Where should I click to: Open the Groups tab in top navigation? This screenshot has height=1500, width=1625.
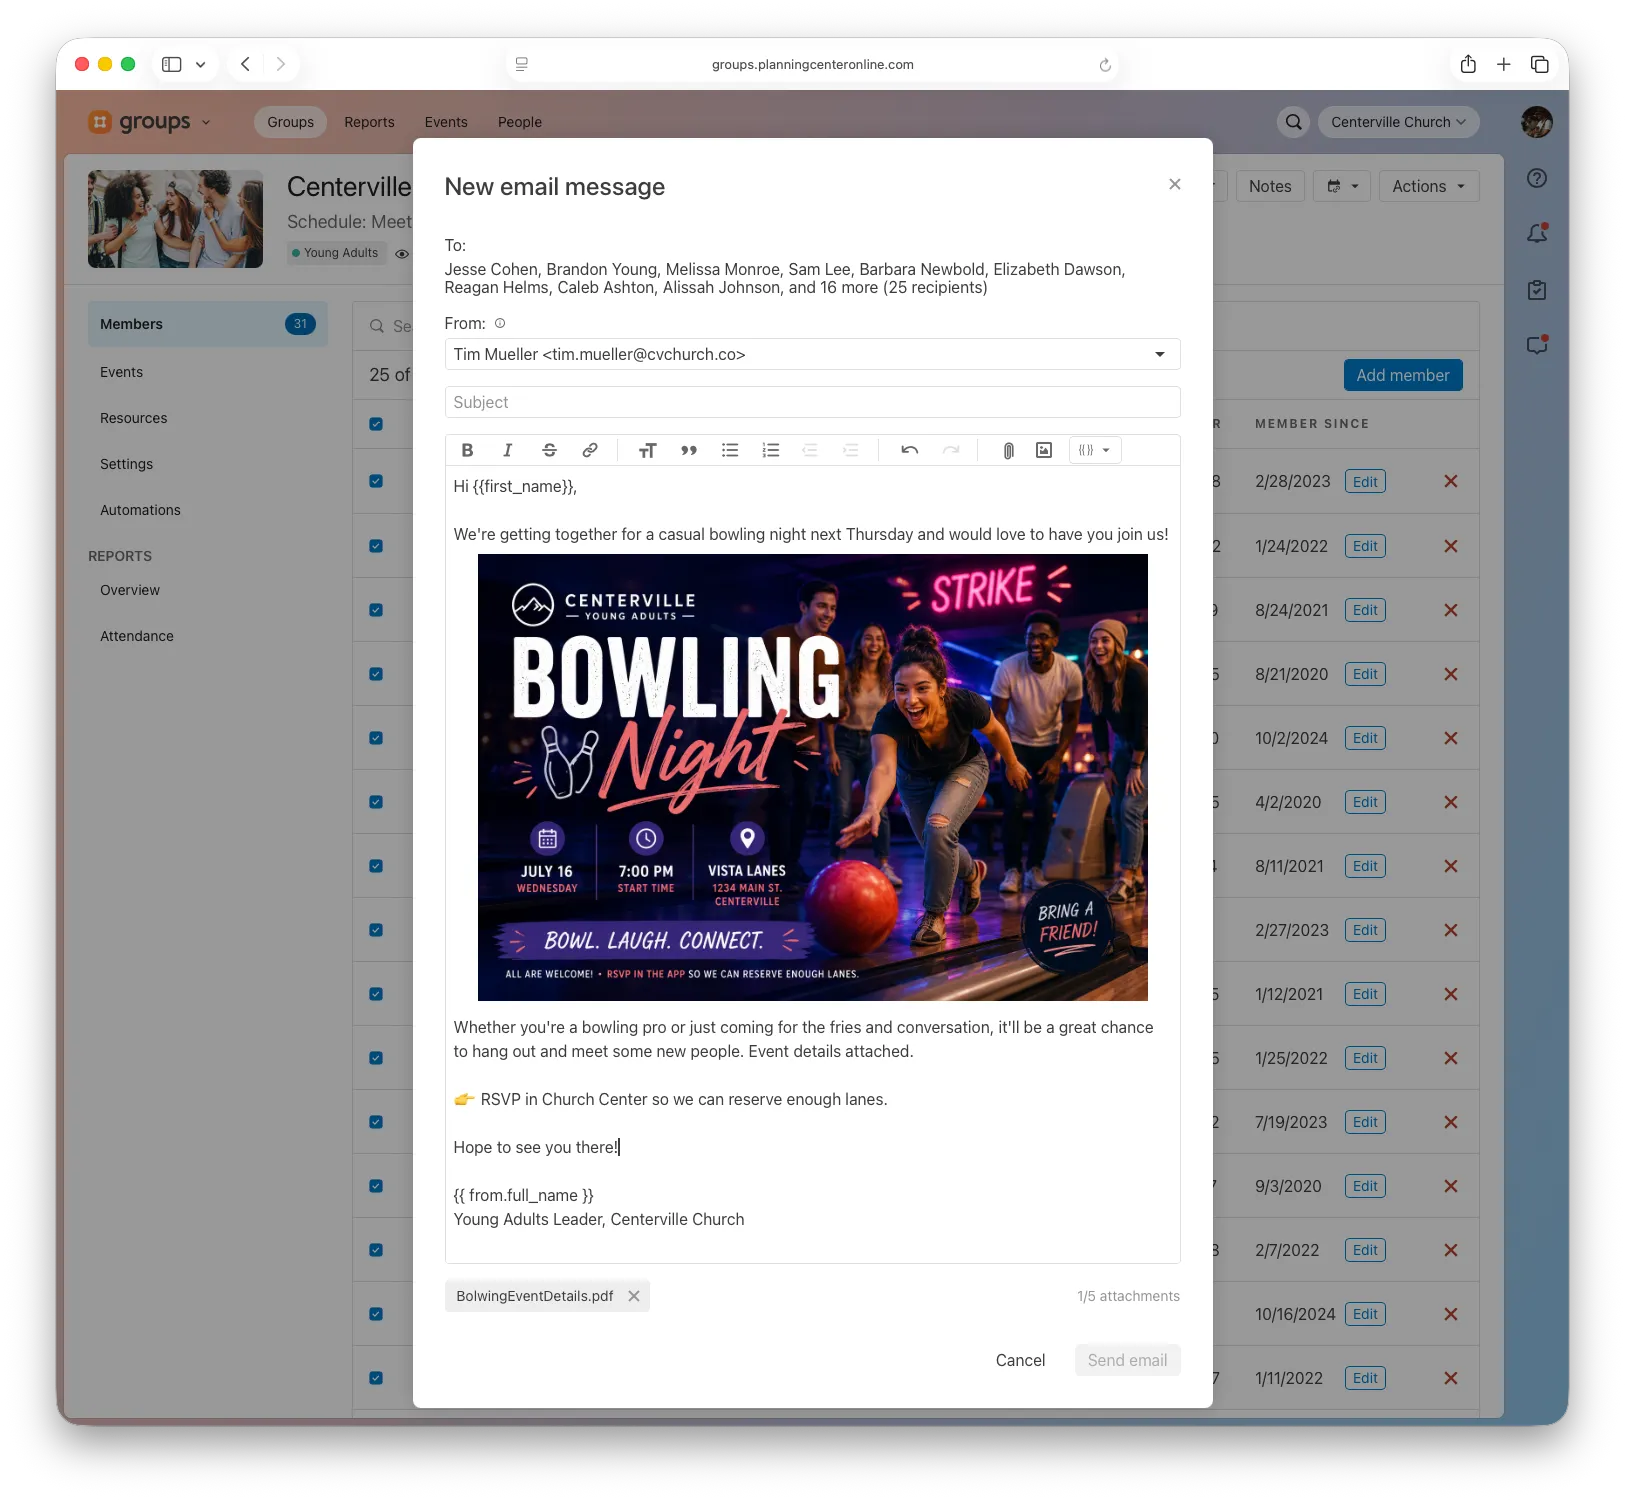coord(290,122)
